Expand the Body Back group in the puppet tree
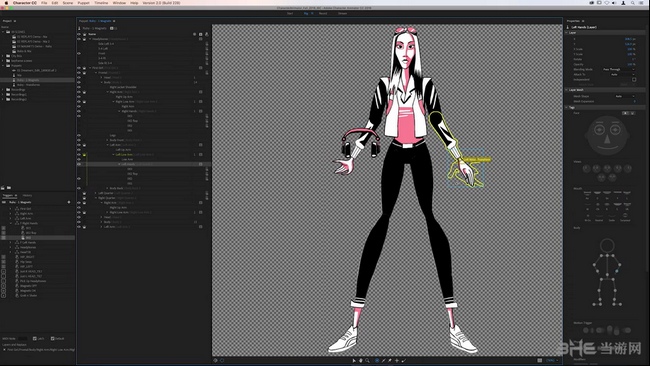 click(x=107, y=188)
